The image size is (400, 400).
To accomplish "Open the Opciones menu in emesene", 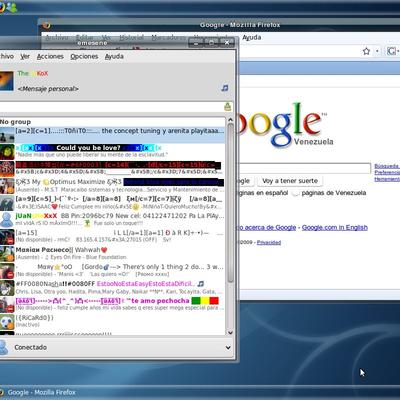I will 84,56.
